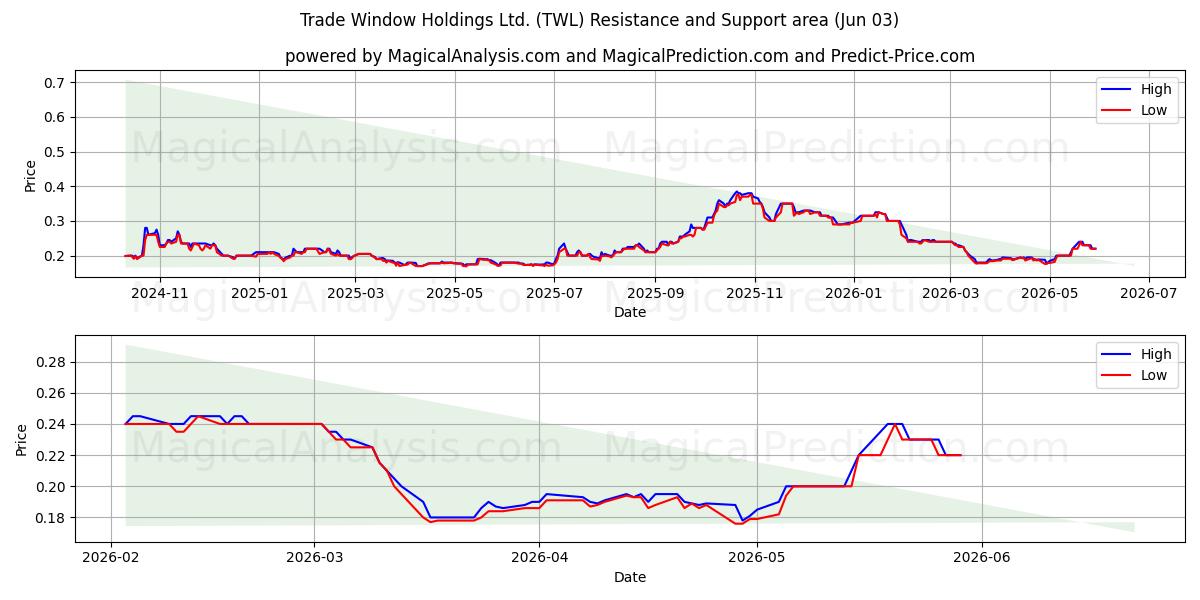Click the '0.2' y-axis tick in top chart
1200x600 pixels.
point(56,256)
